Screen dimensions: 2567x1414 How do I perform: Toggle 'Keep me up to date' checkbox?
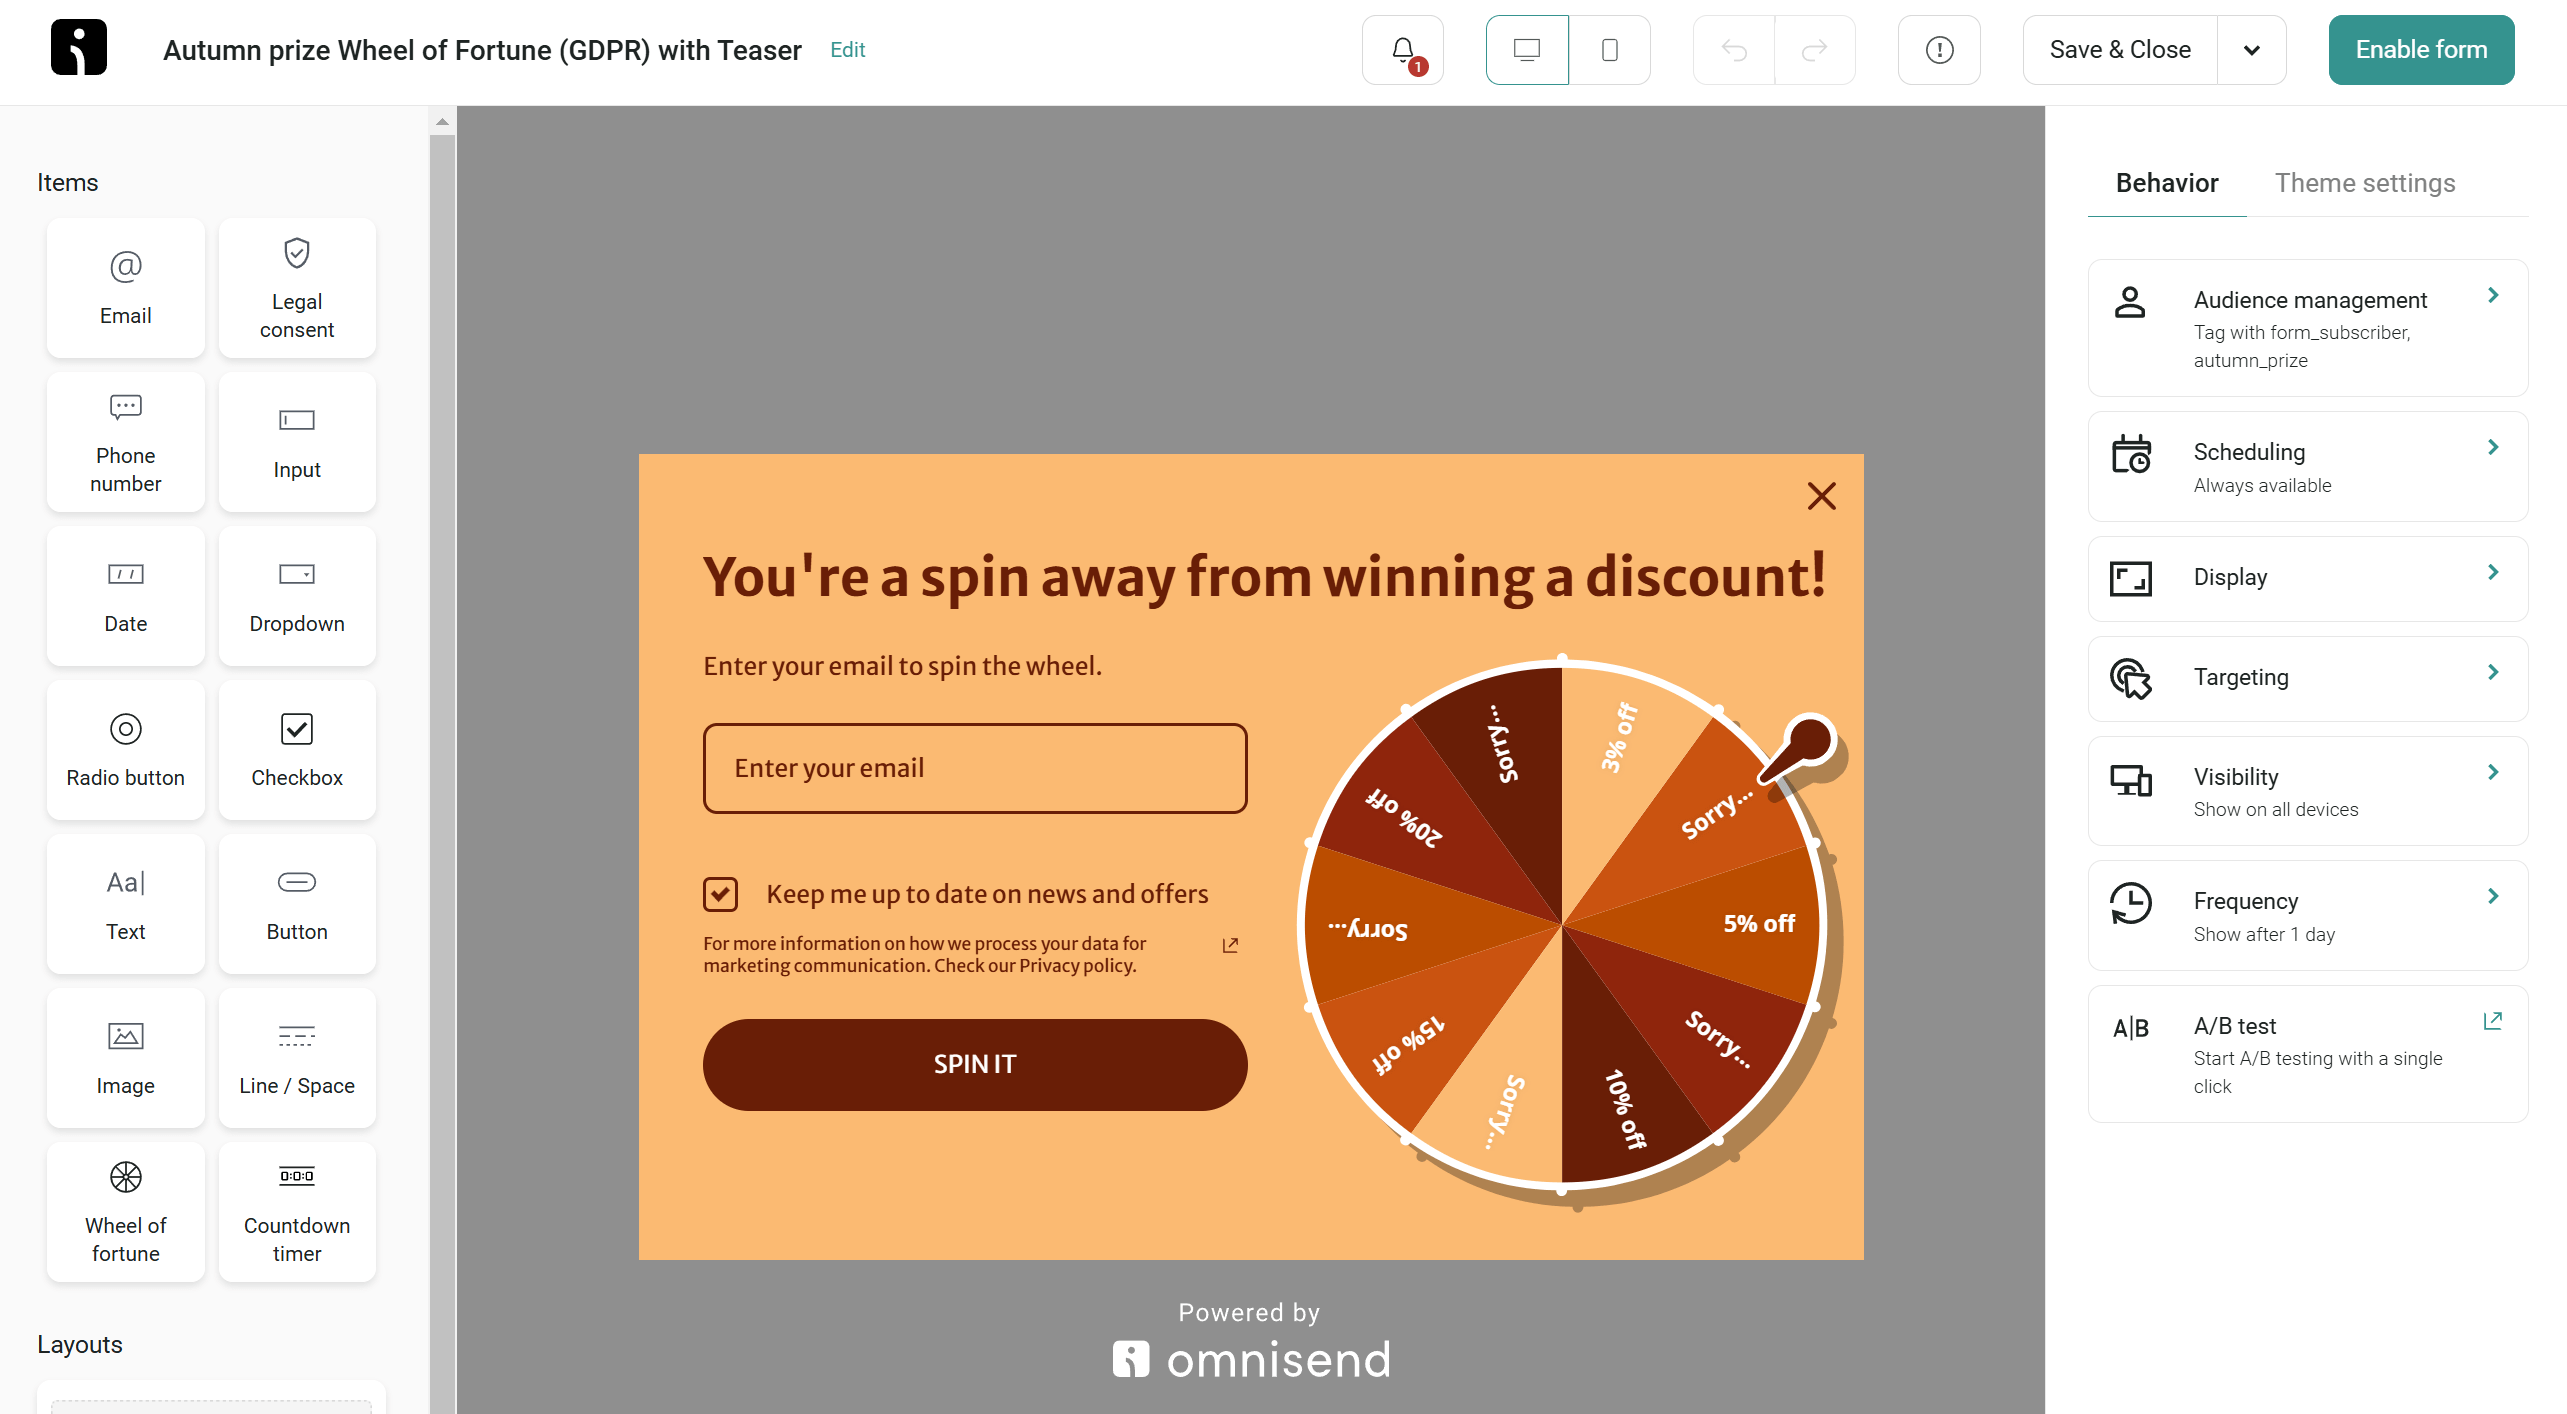pos(719,893)
